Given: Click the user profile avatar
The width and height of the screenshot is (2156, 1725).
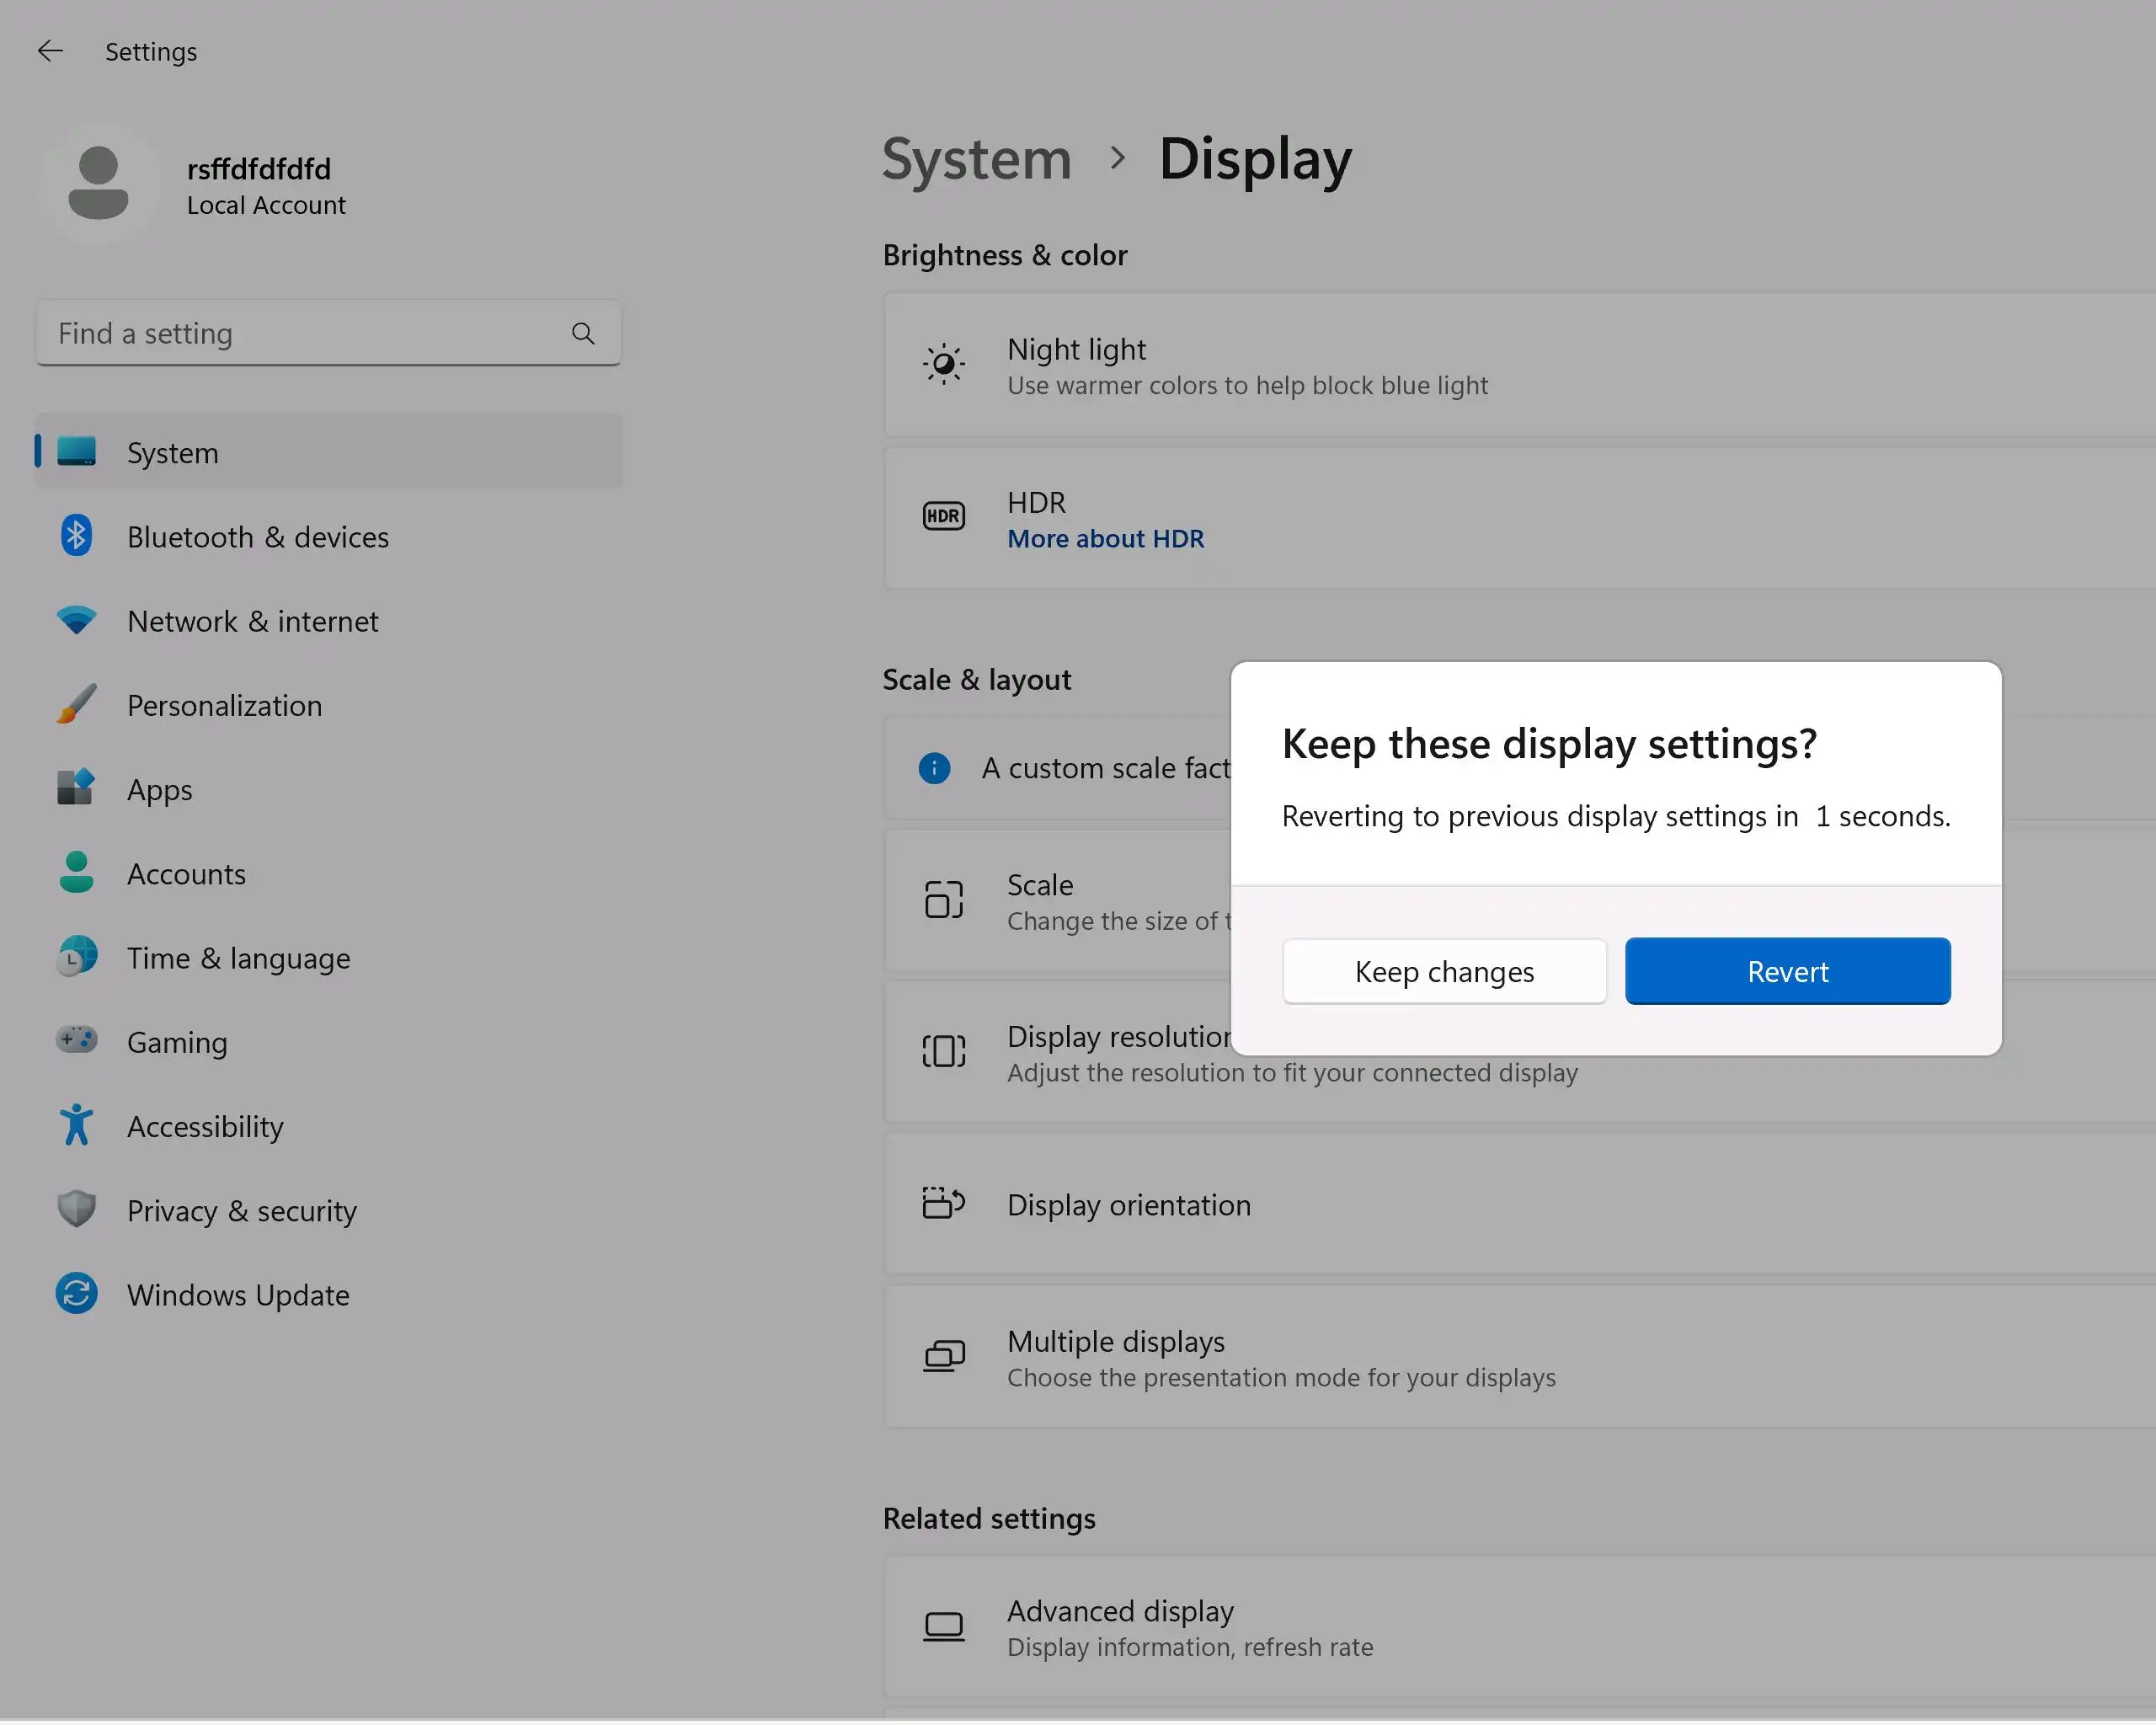Looking at the screenshot, I should pos(98,183).
